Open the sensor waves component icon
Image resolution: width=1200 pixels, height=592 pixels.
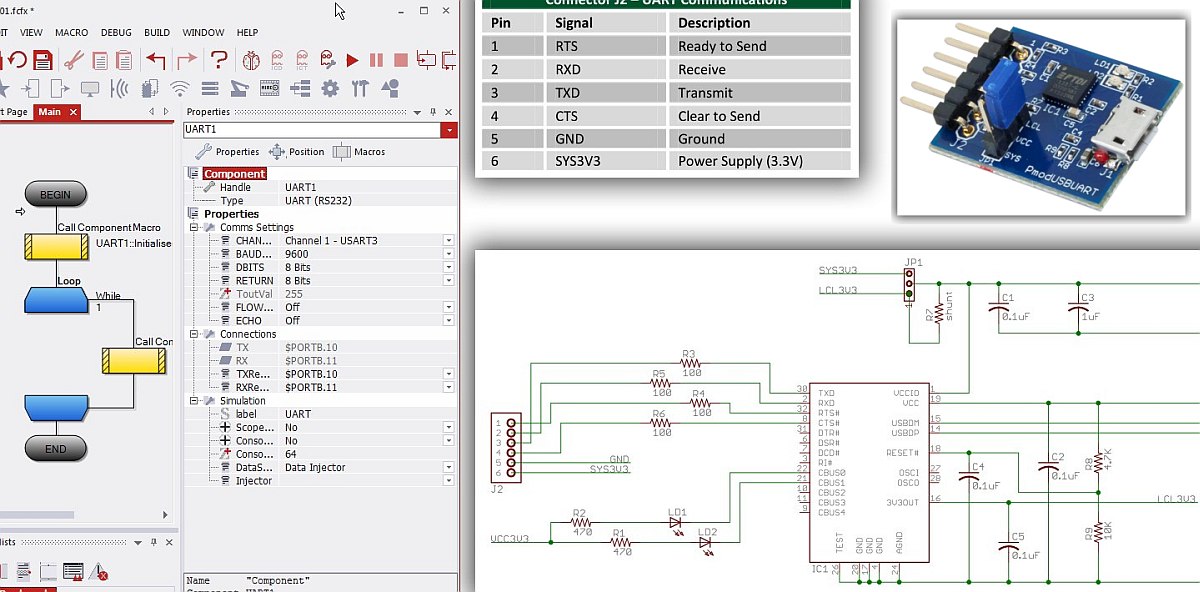coord(120,89)
